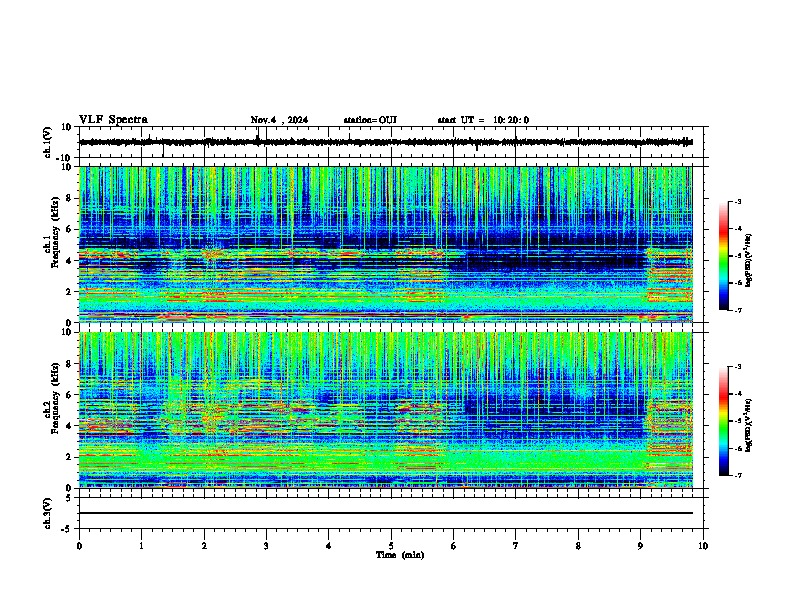Viewport: 792px width, 612px height.
Task: Click the time axis tick label "7"
Action: click(x=516, y=546)
